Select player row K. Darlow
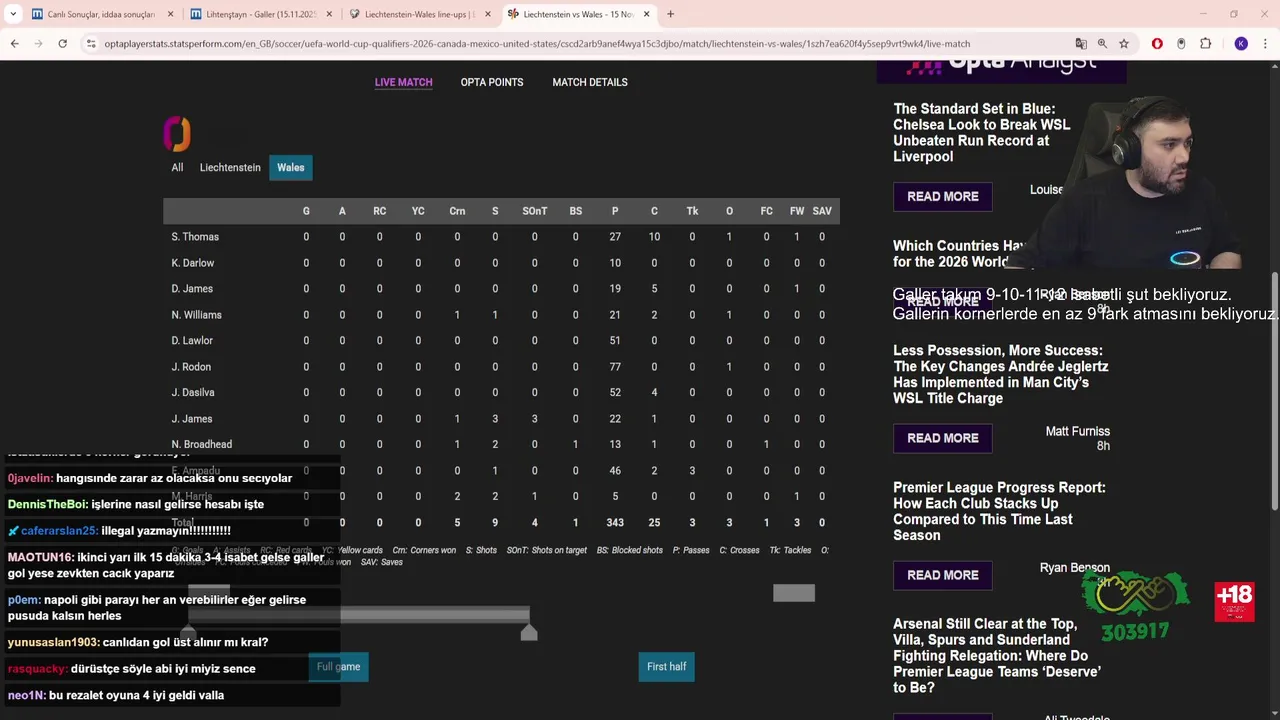 click(x=501, y=263)
